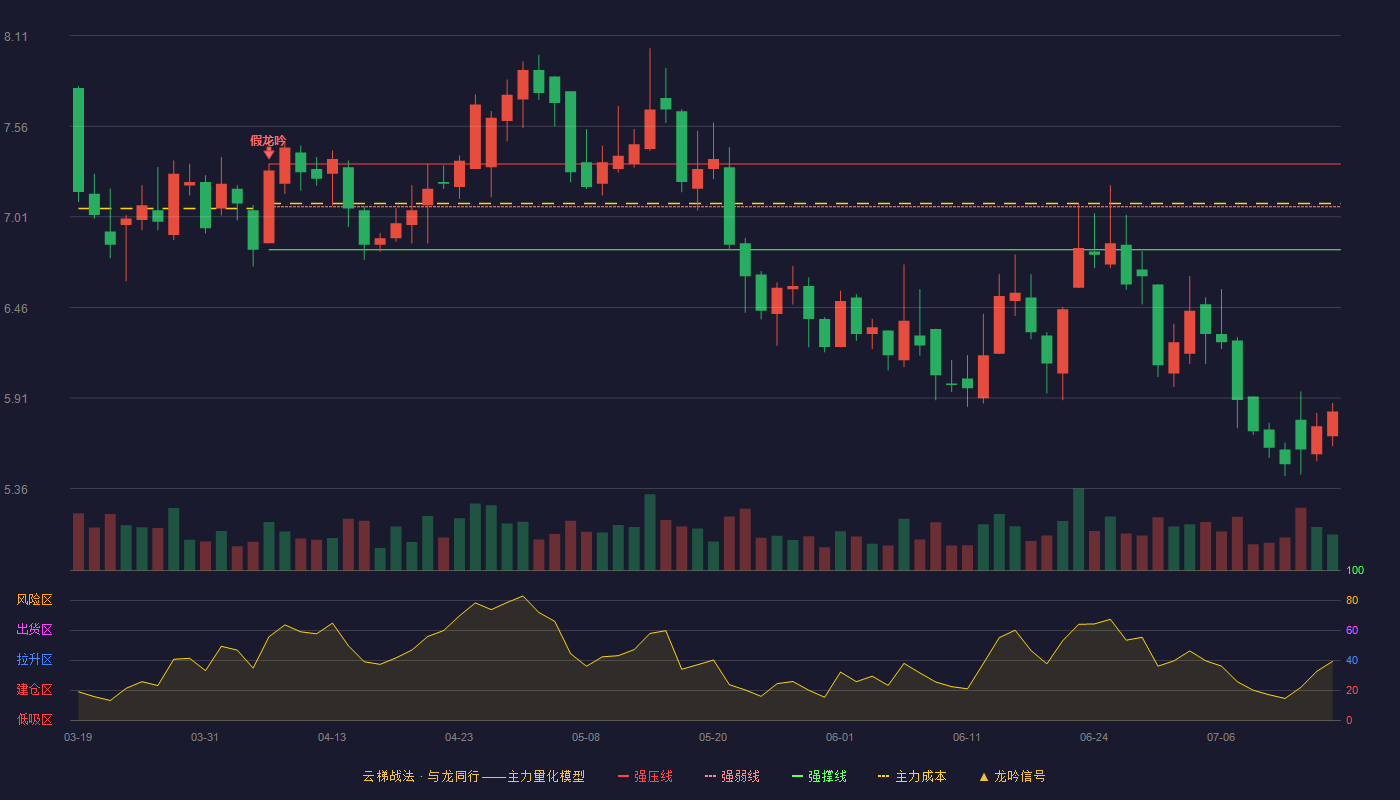This screenshot has width=1400, height=800.
Task: Click the 80 indicator scale value
Action: pos(1352,600)
